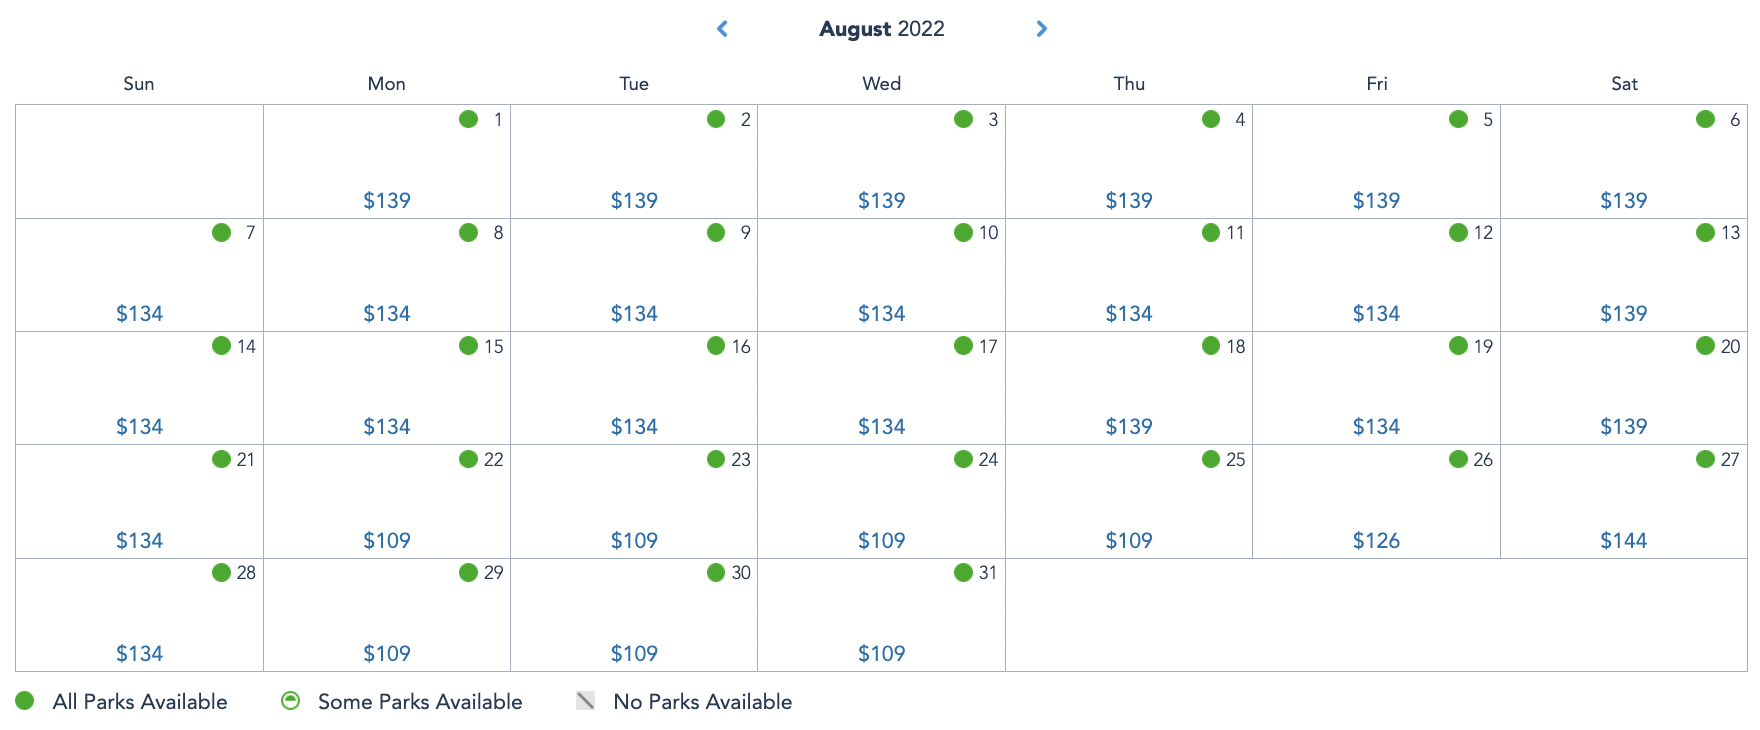Click No Parks Available legend icon
Screen dimensions: 1760x730
click(x=586, y=701)
